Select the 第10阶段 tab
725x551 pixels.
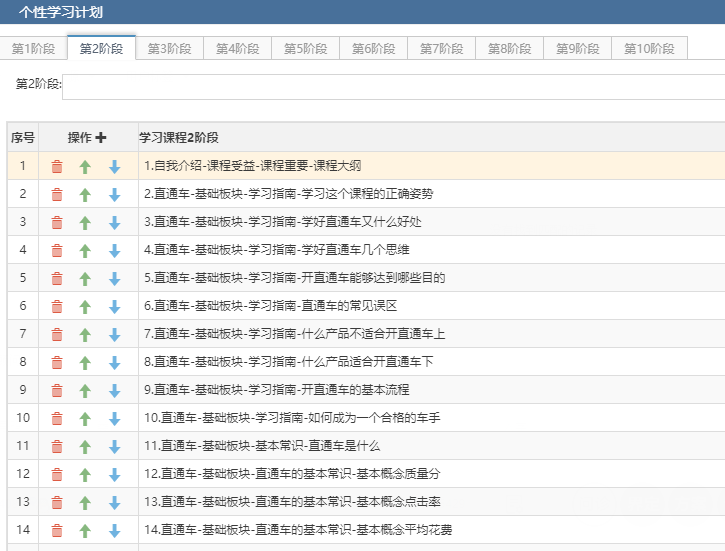(x=649, y=49)
